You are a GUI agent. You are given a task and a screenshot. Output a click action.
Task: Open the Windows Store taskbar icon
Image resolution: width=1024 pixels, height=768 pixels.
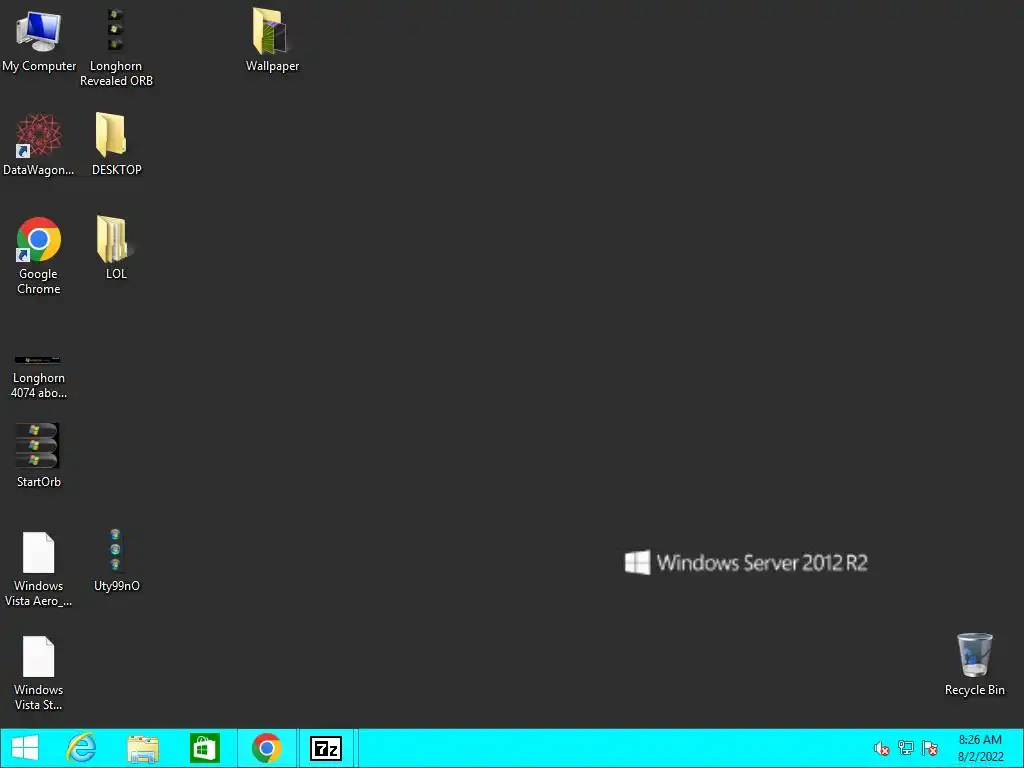[204, 748]
